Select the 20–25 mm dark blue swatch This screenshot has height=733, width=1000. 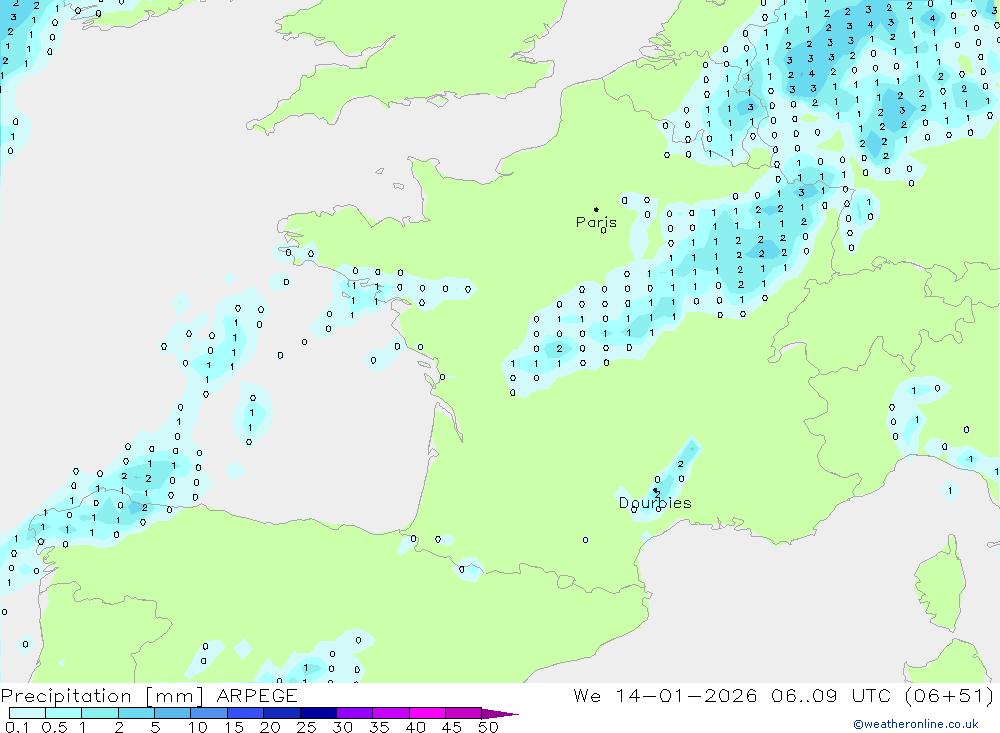pyautogui.click(x=282, y=713)
